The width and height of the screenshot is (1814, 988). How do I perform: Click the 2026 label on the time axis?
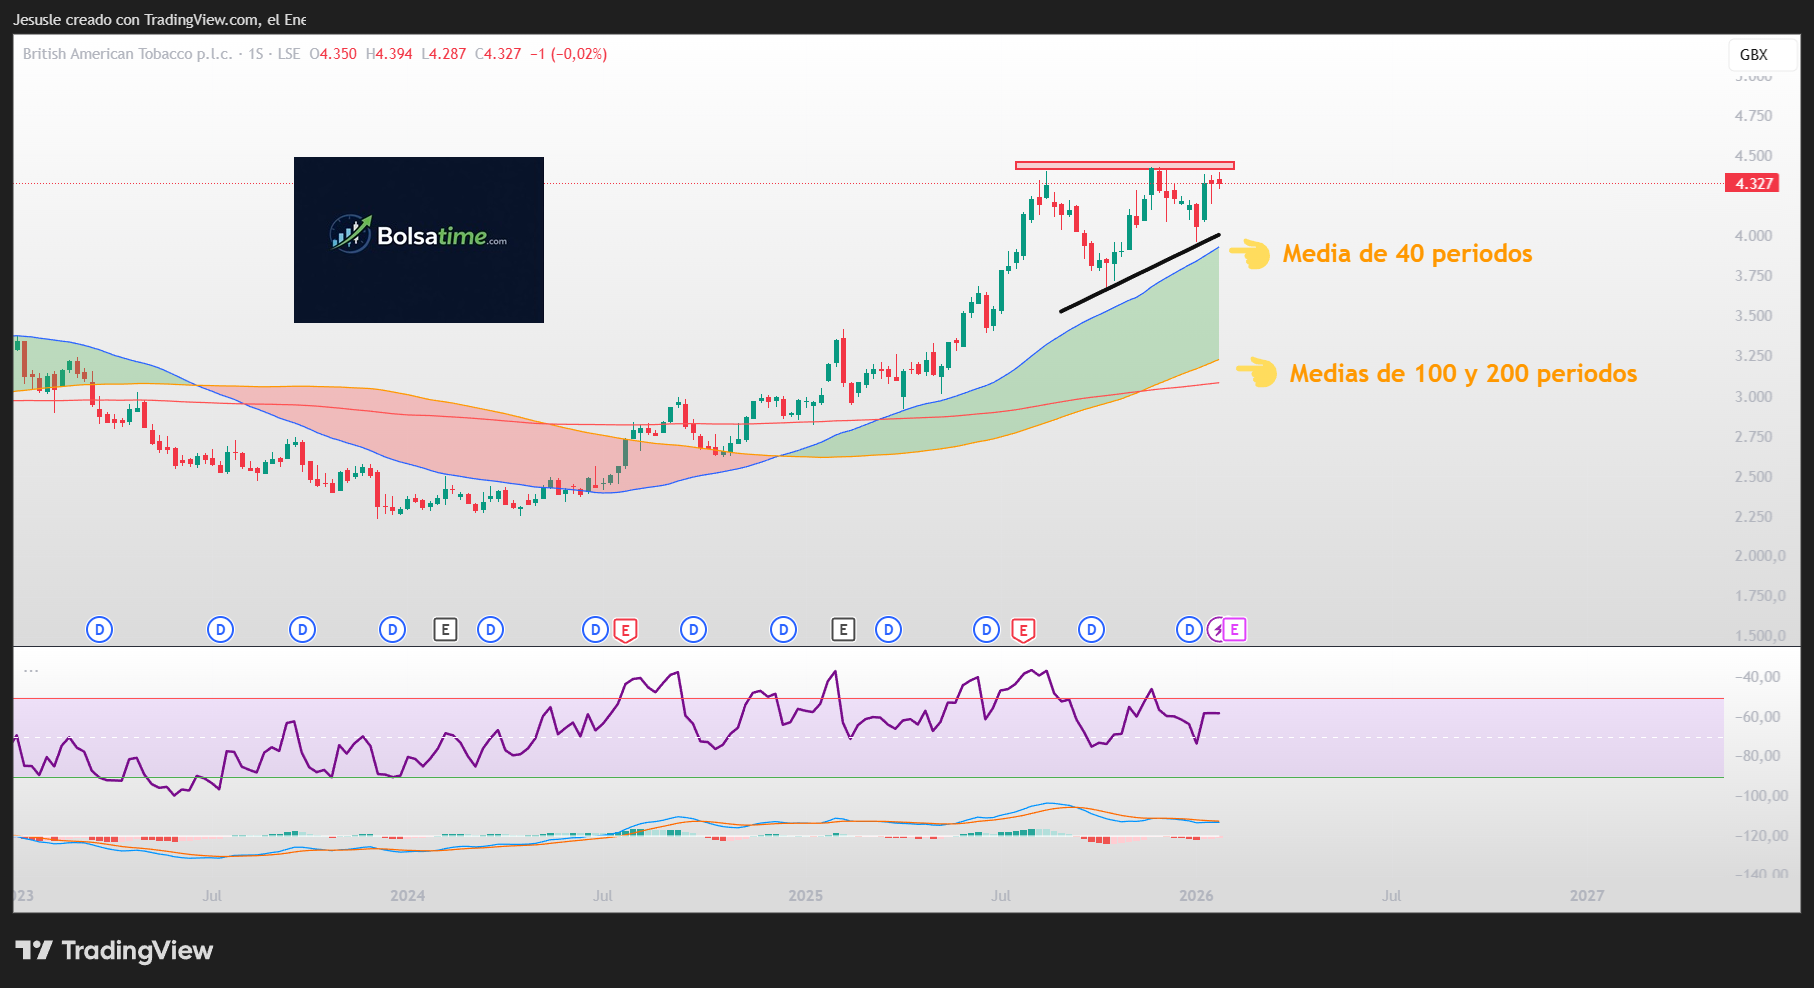click(1196, 895)
